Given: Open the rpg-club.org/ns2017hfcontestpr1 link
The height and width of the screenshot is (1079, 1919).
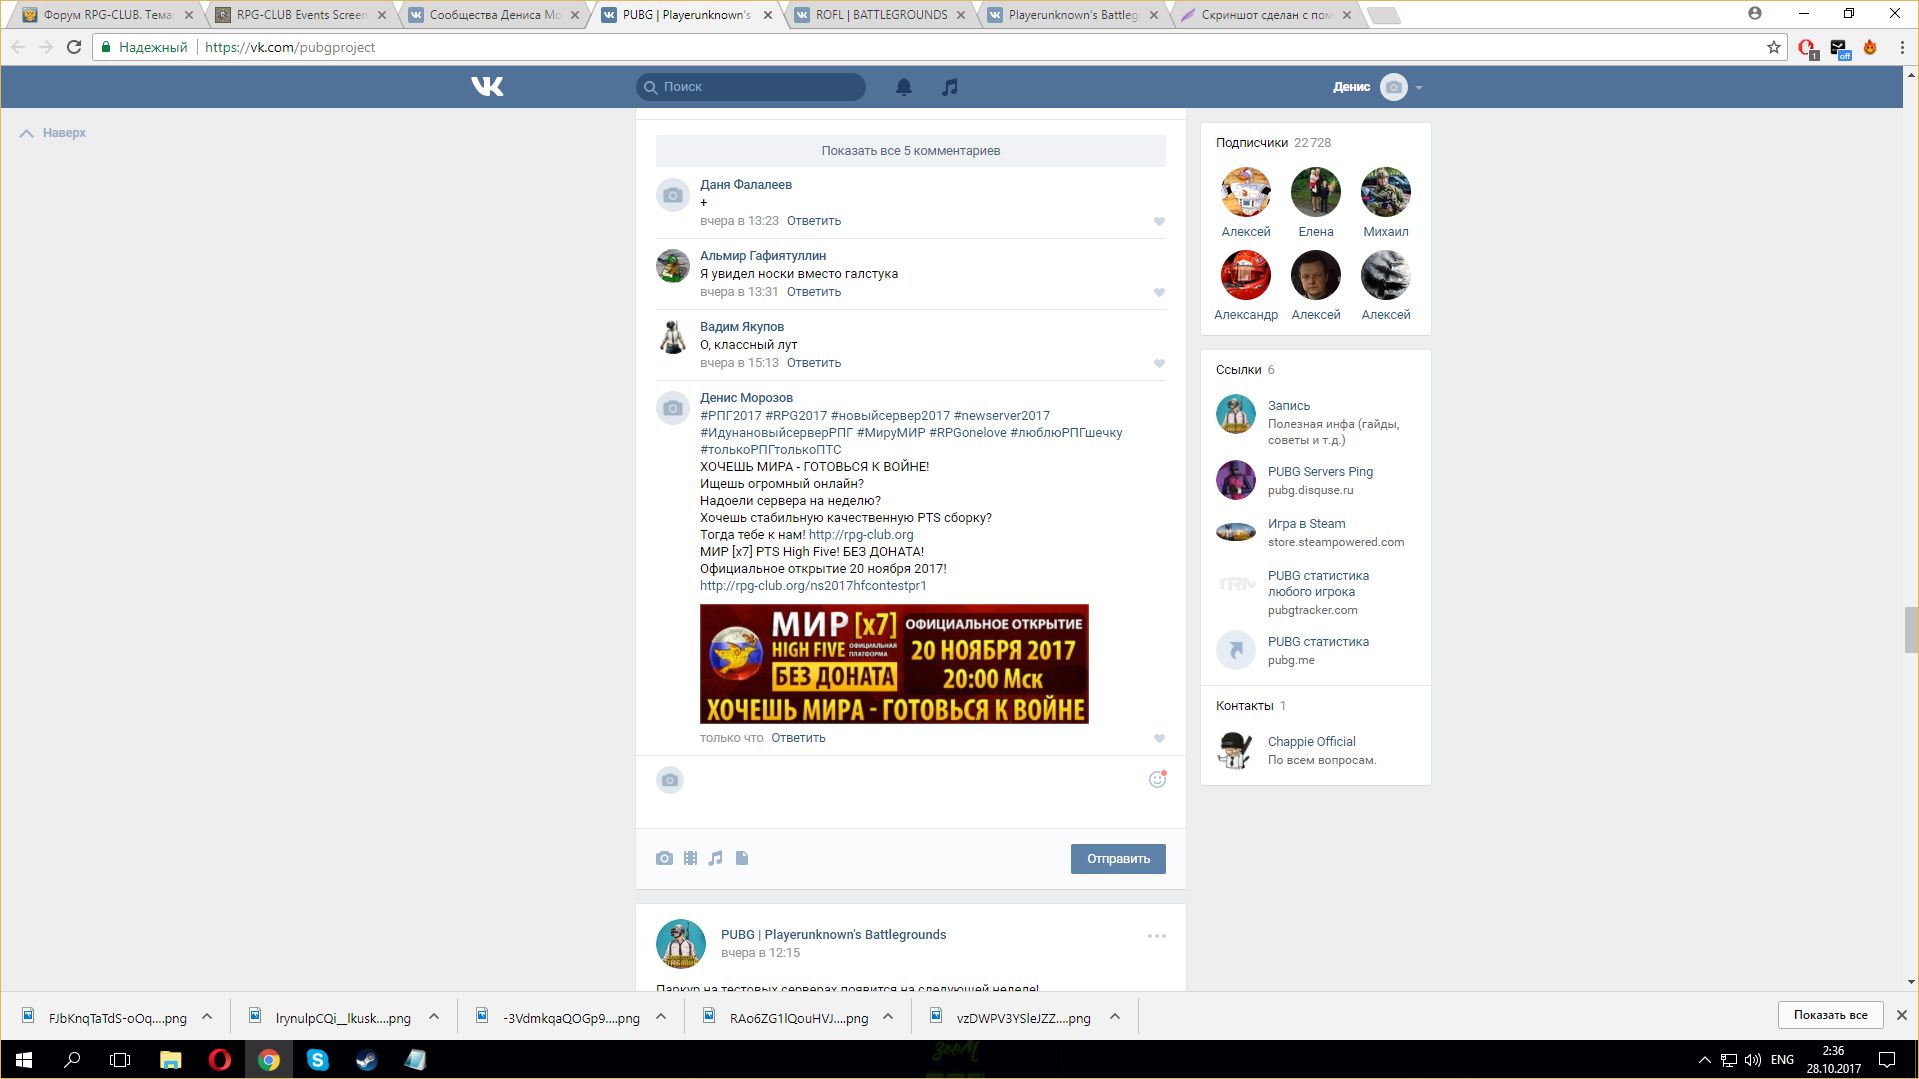Looking at the screenshot, I should coord(813,586).
